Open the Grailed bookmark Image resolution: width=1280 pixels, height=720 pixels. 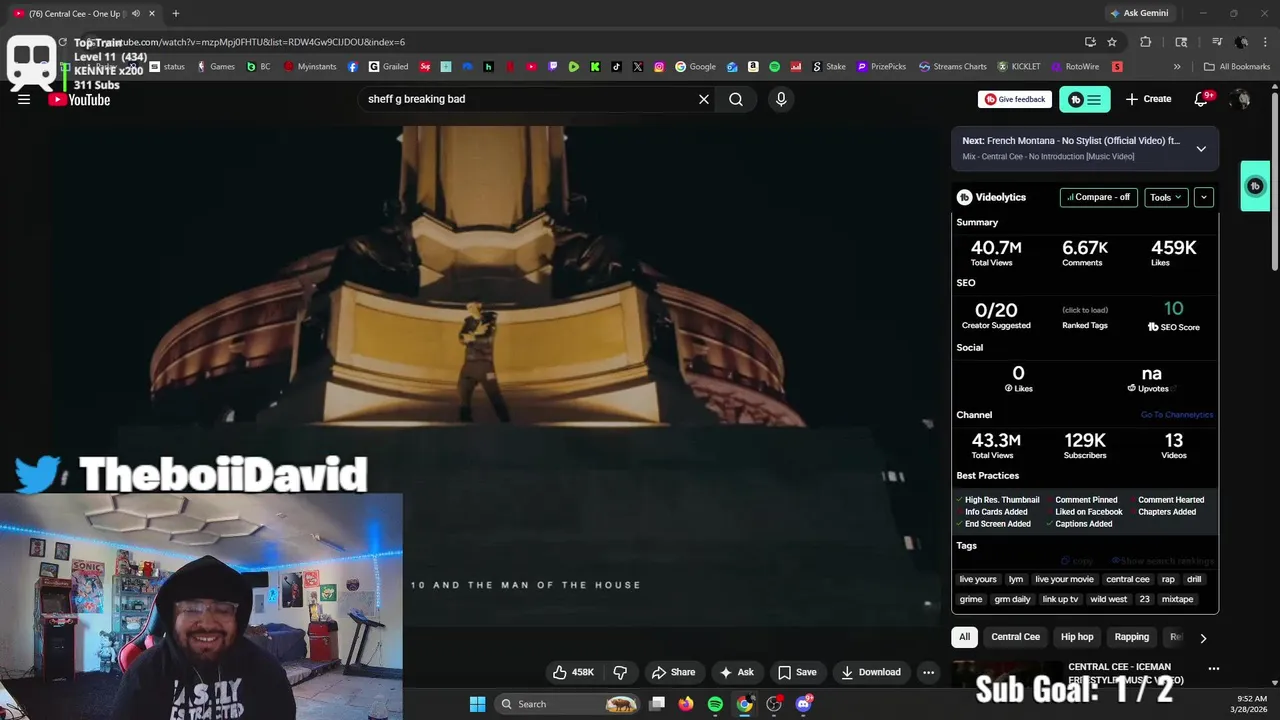[388, 67]
